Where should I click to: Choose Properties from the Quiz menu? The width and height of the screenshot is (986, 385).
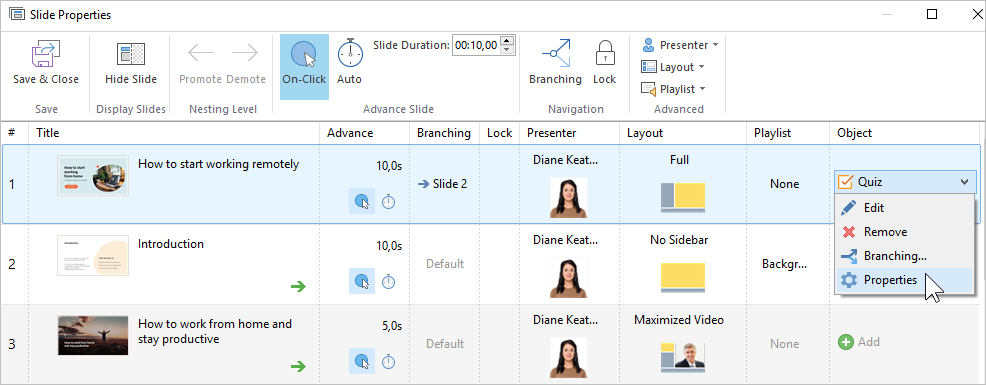tap(905, 281)
